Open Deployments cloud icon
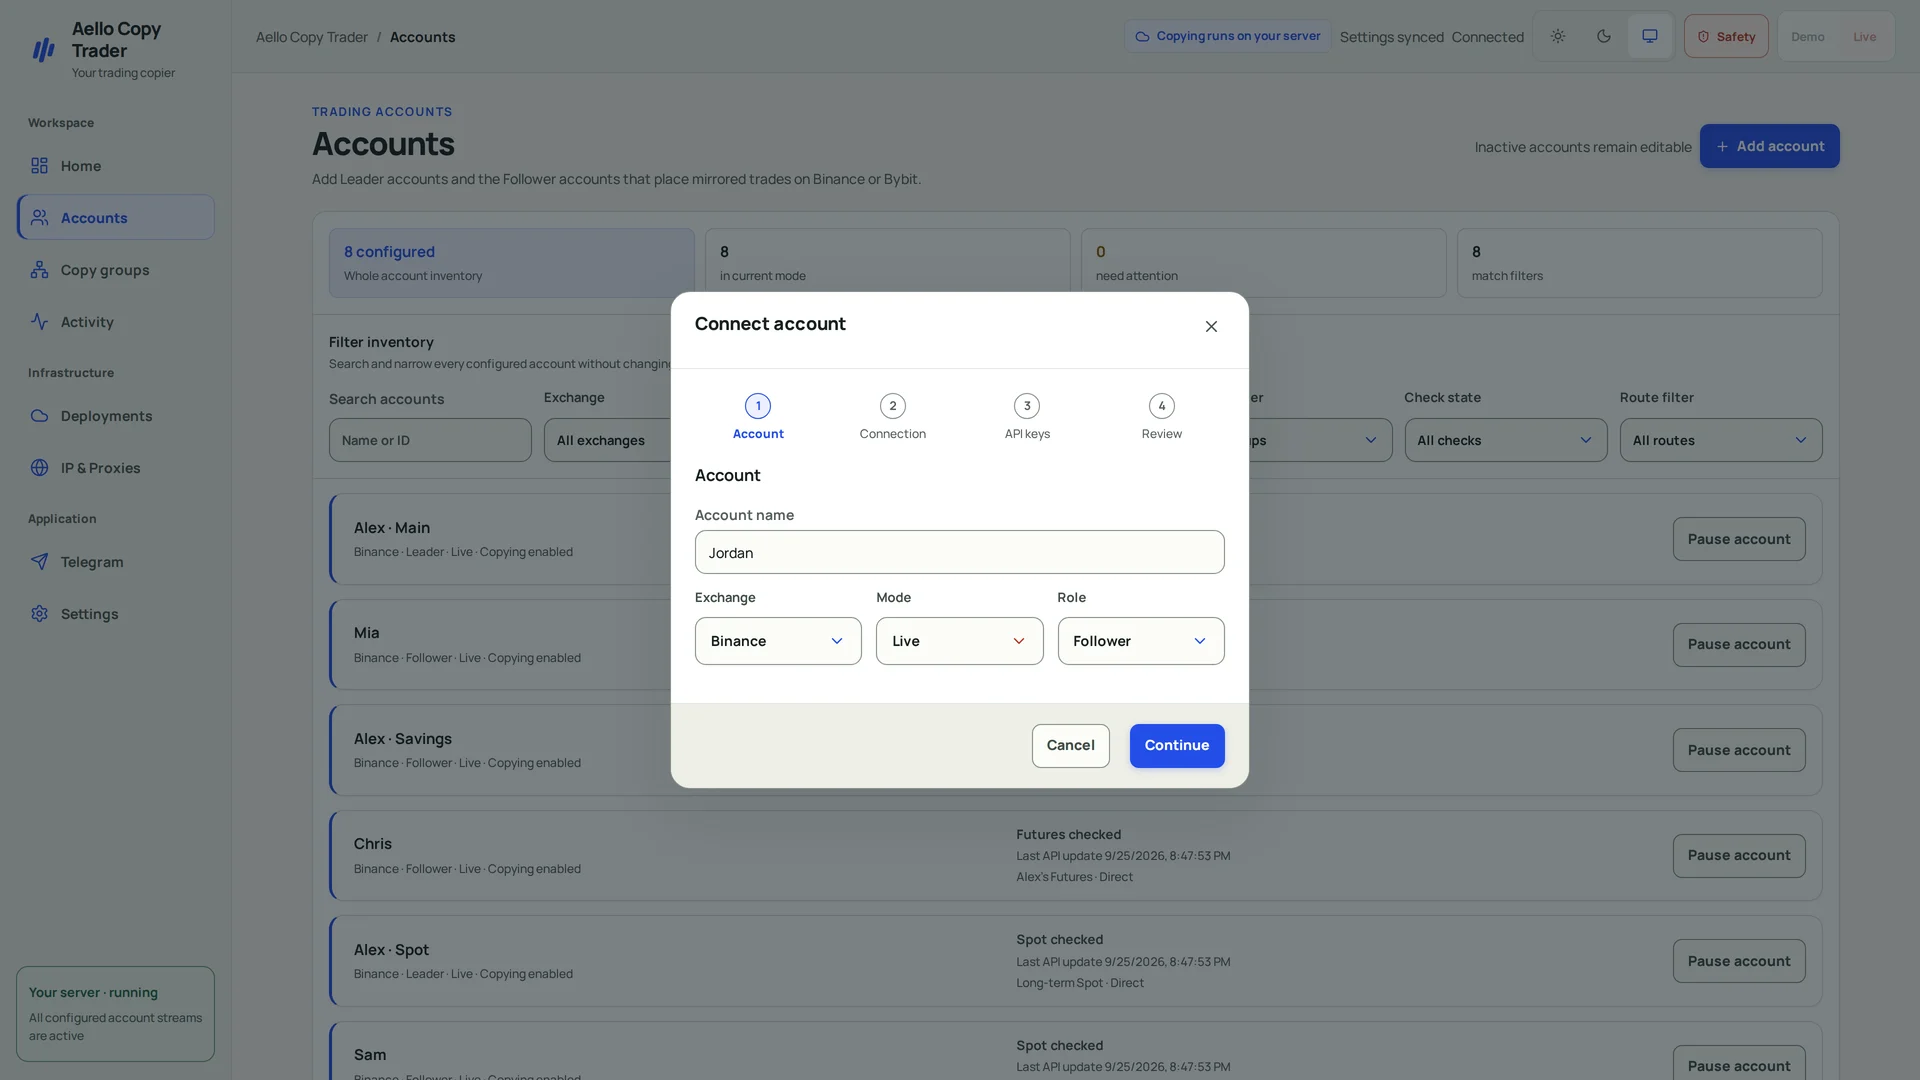This screenshot has width=1920, height=1080. (40, 416)
